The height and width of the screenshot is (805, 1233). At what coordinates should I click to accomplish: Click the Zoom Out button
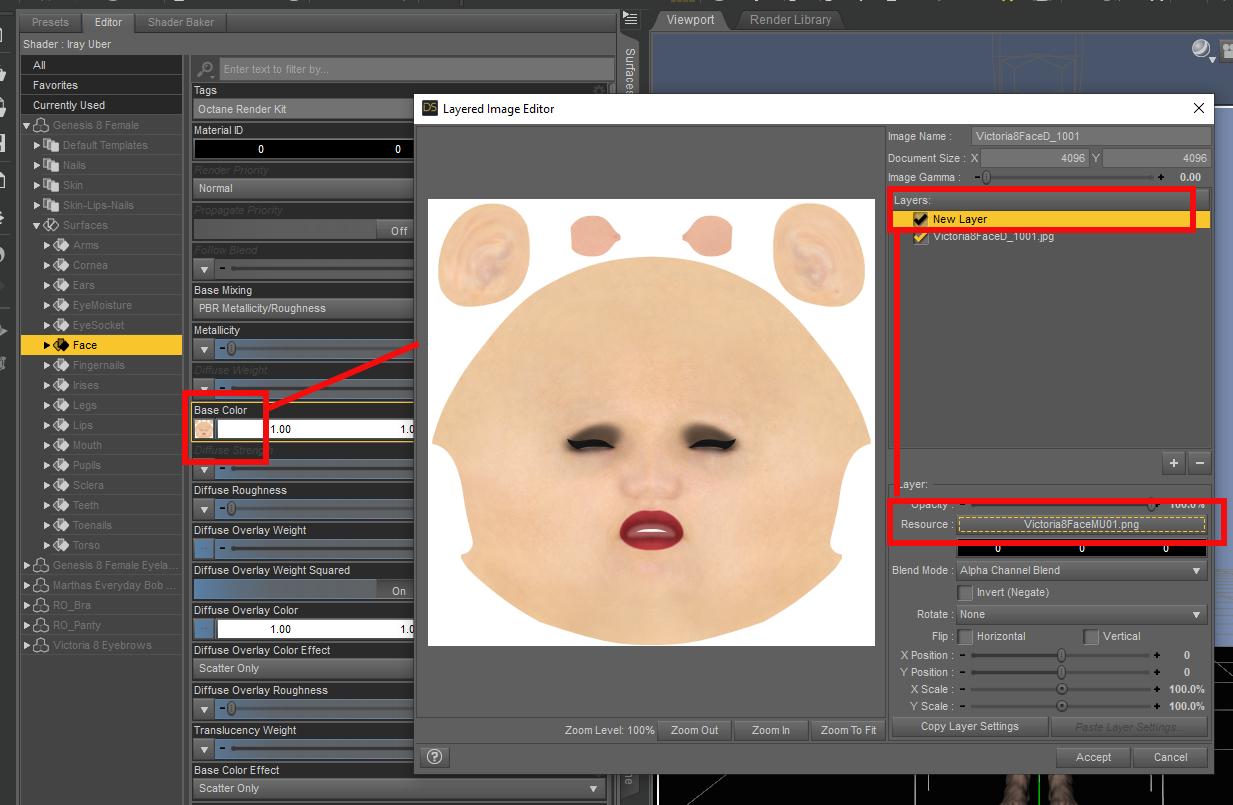pos(694,730)
